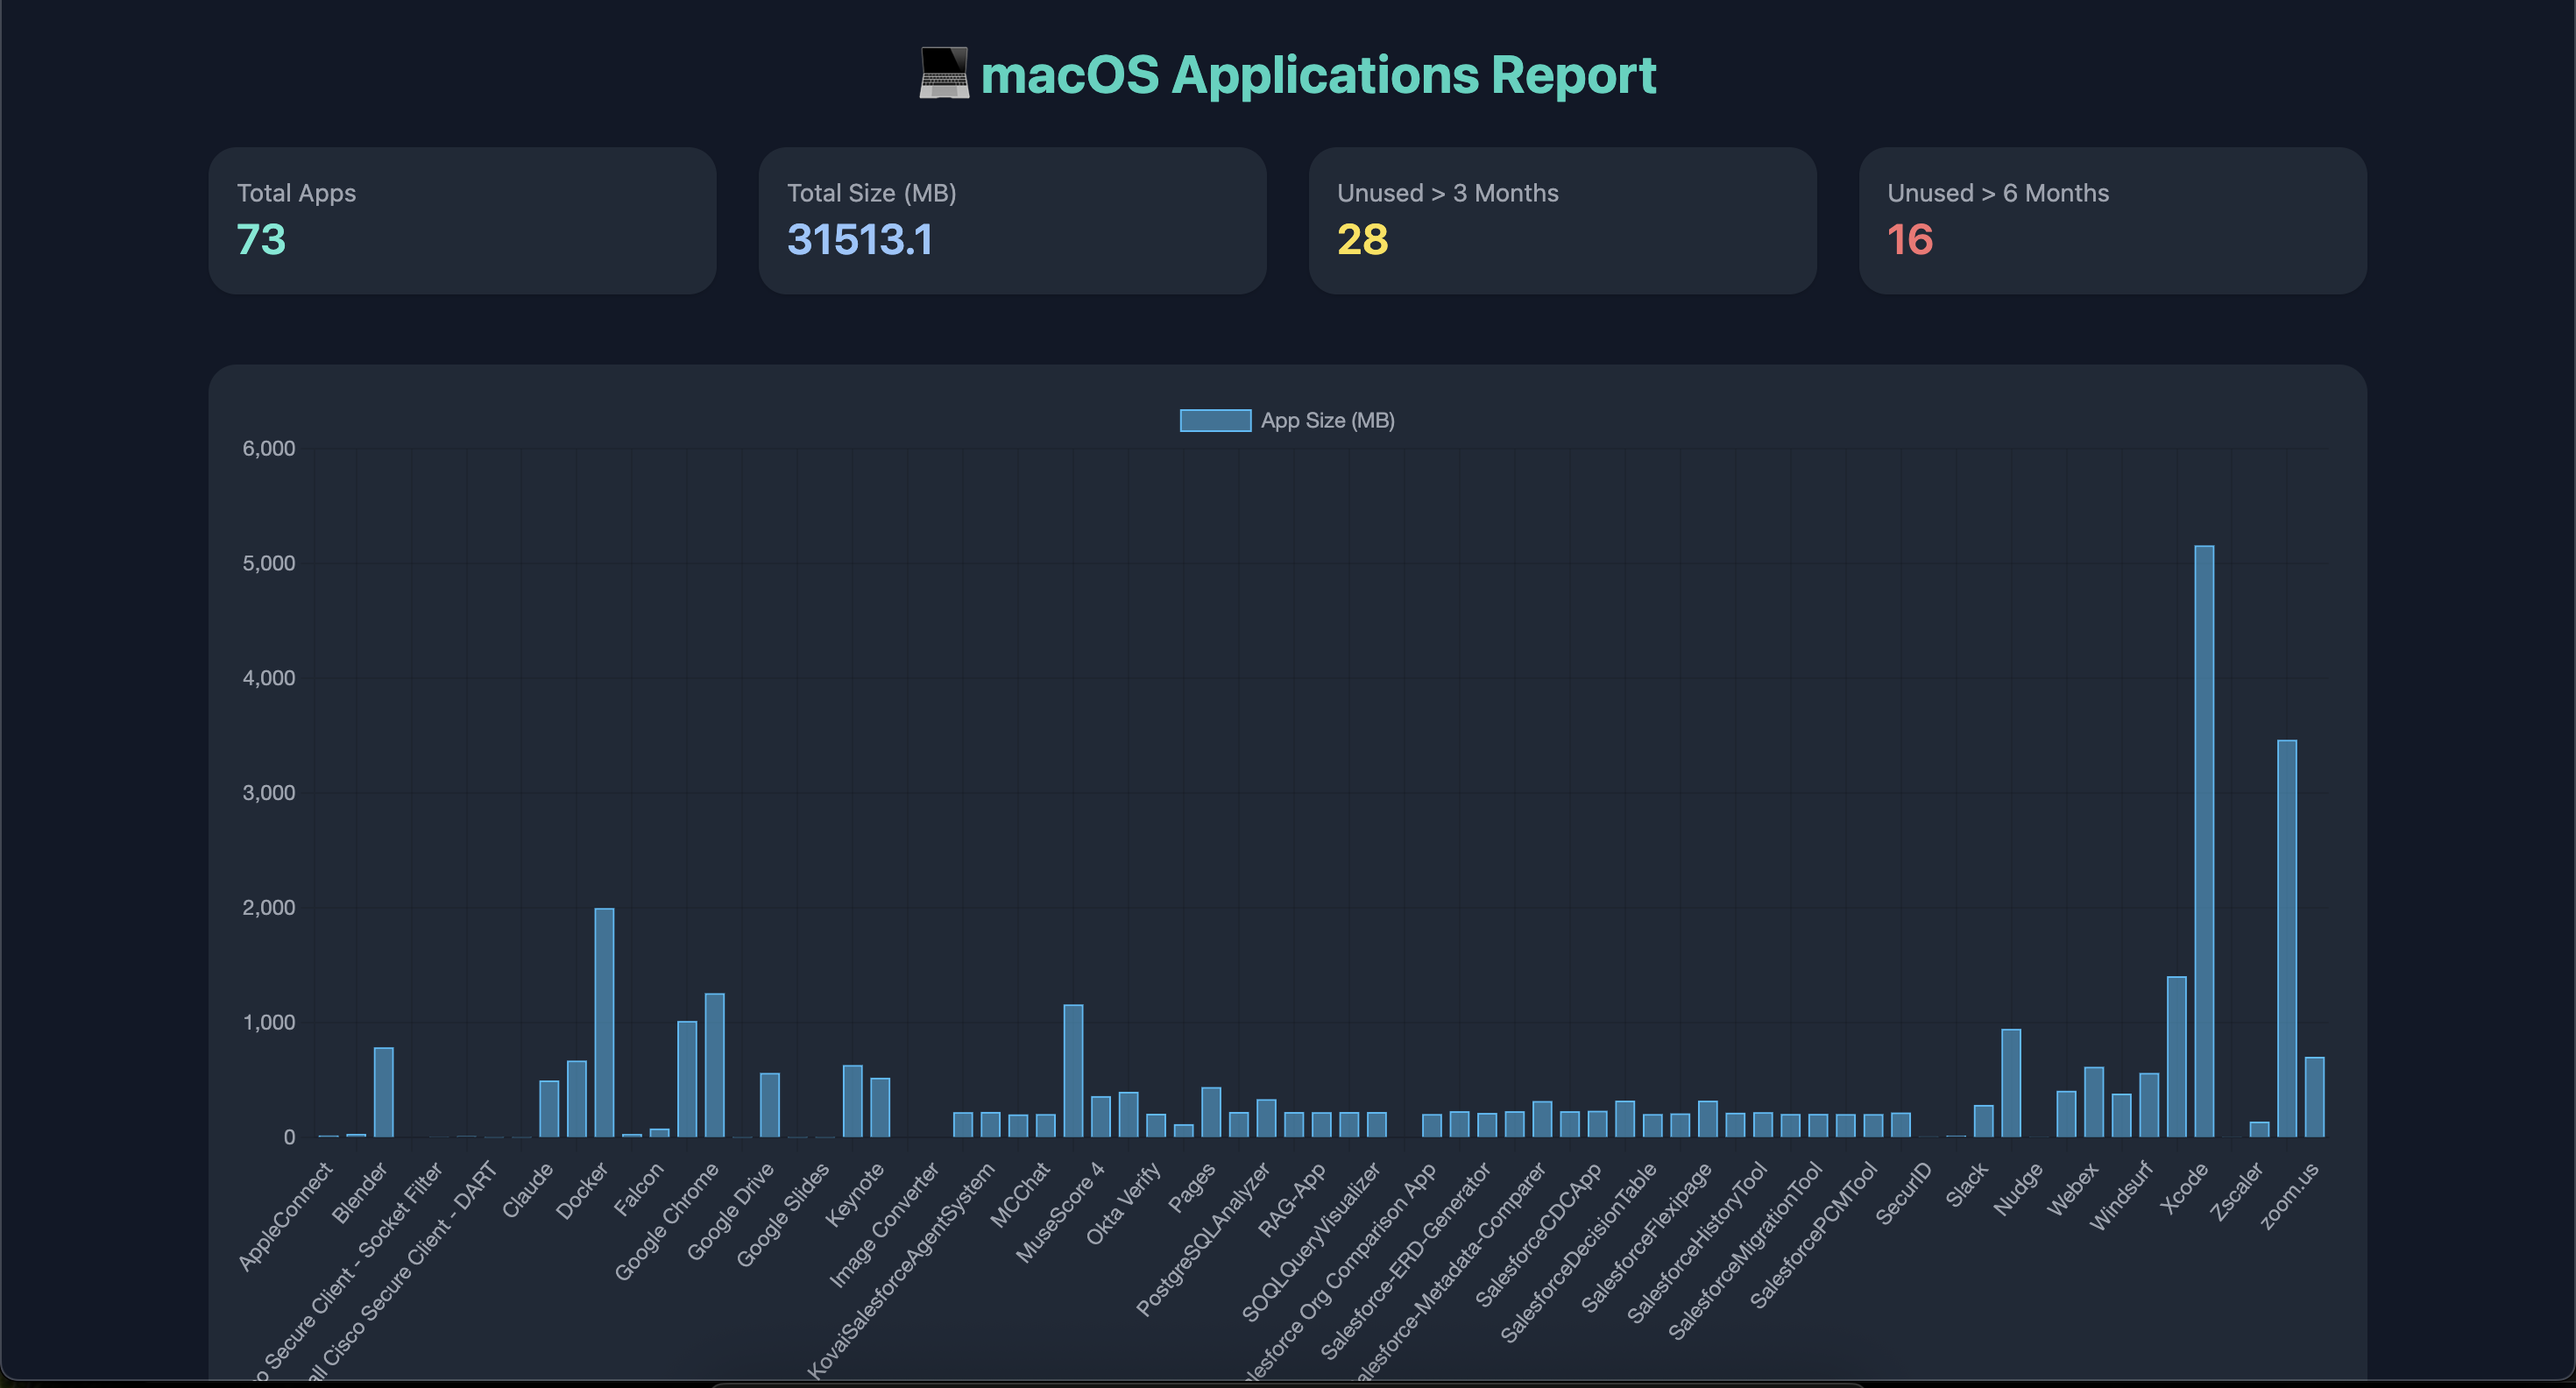Select the Blender bar in chart
Screen dimensions: 2576x1388
[383, 1092]
